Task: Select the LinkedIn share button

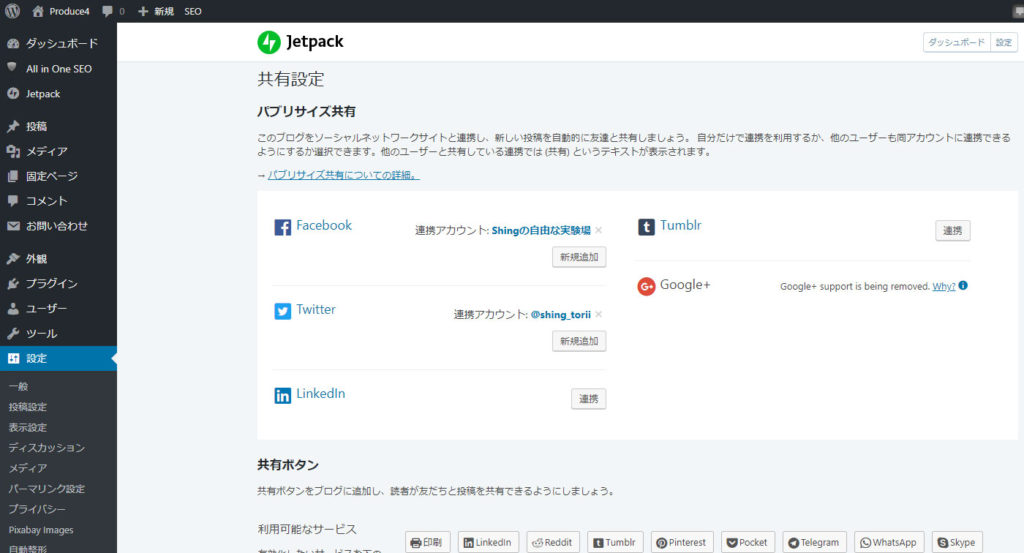Action: click(x=488, y=543)
